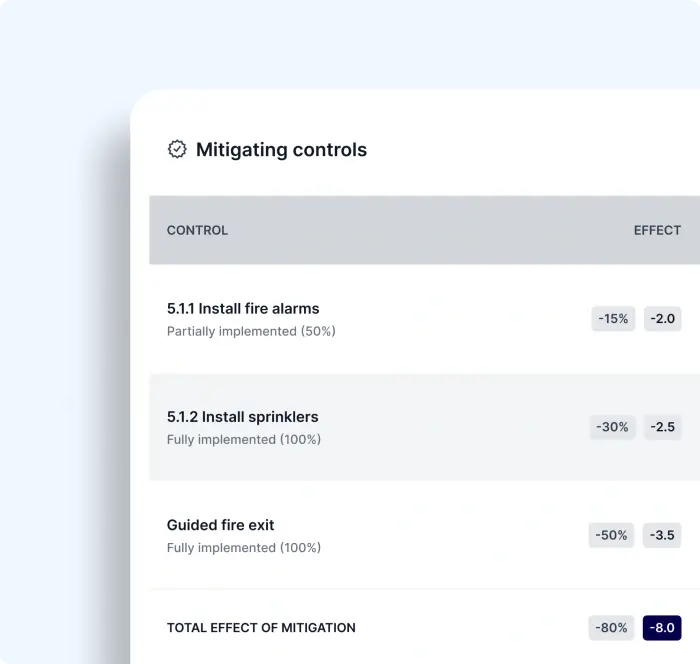Click the Mitigating controls heading
This screenshot has width=700, height=664.
click(281, 150)
